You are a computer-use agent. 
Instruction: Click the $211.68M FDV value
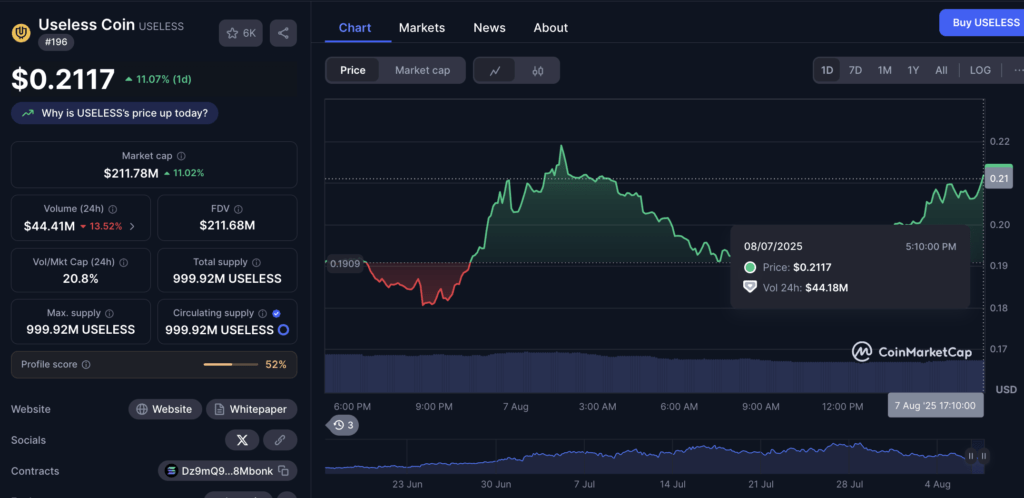pos(227,226)
